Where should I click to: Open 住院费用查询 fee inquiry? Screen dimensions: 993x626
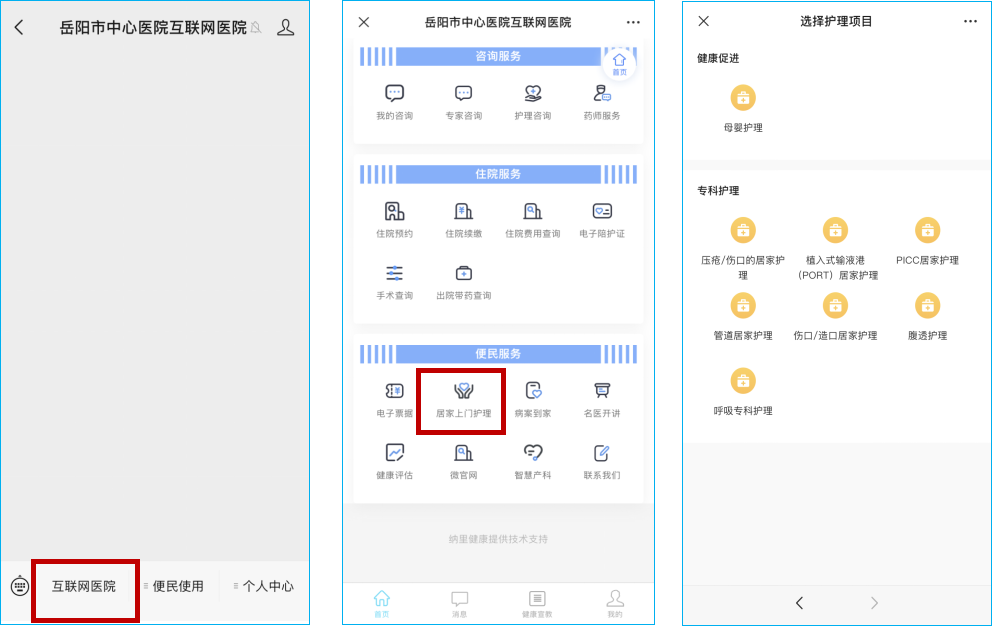[x=533, y=220]
